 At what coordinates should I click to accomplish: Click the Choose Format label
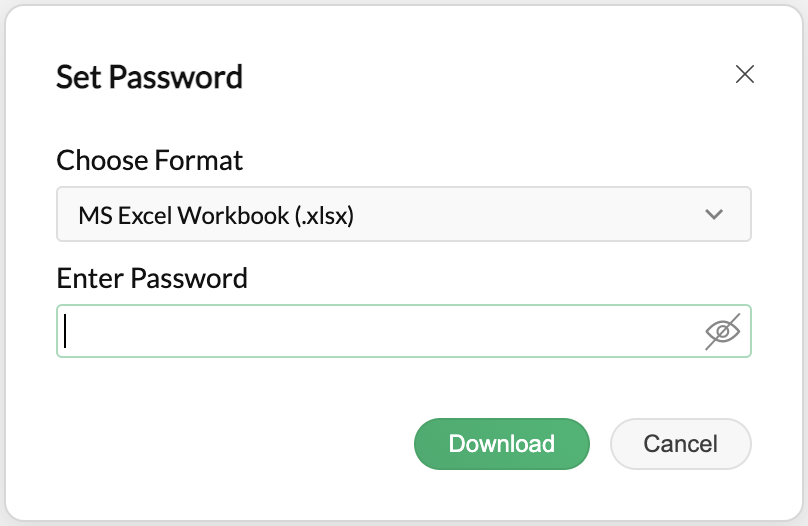[x=150, y=160]
